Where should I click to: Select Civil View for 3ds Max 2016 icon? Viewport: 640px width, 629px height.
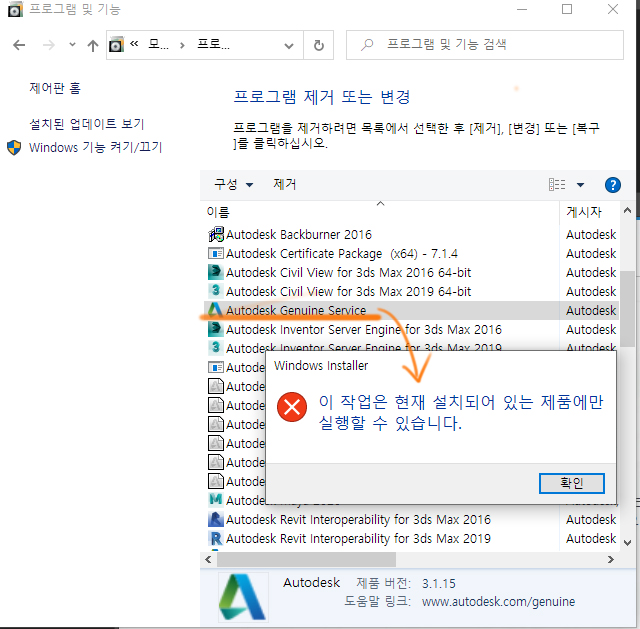tap(216, 272)
